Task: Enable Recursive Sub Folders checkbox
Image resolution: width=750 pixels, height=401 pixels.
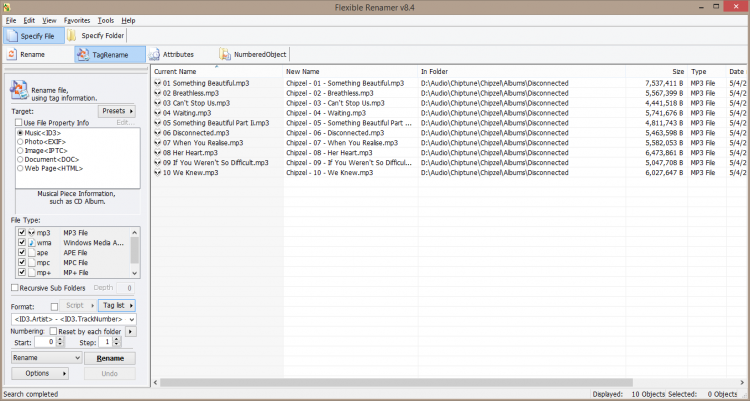Action: (x=15, y=288)
